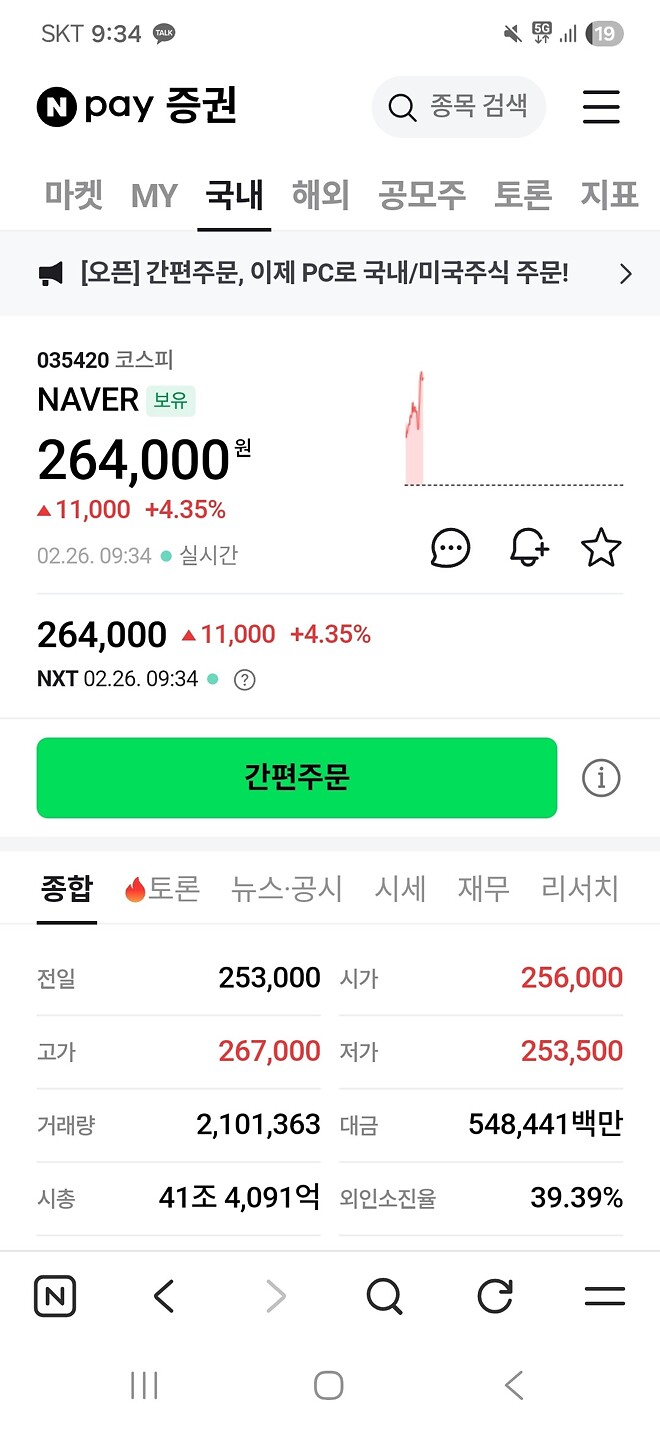Tap the refresh icon in the bottom bar
Screen dimensions: 660x1430
pyautogui.click(x=494, y=1296)
